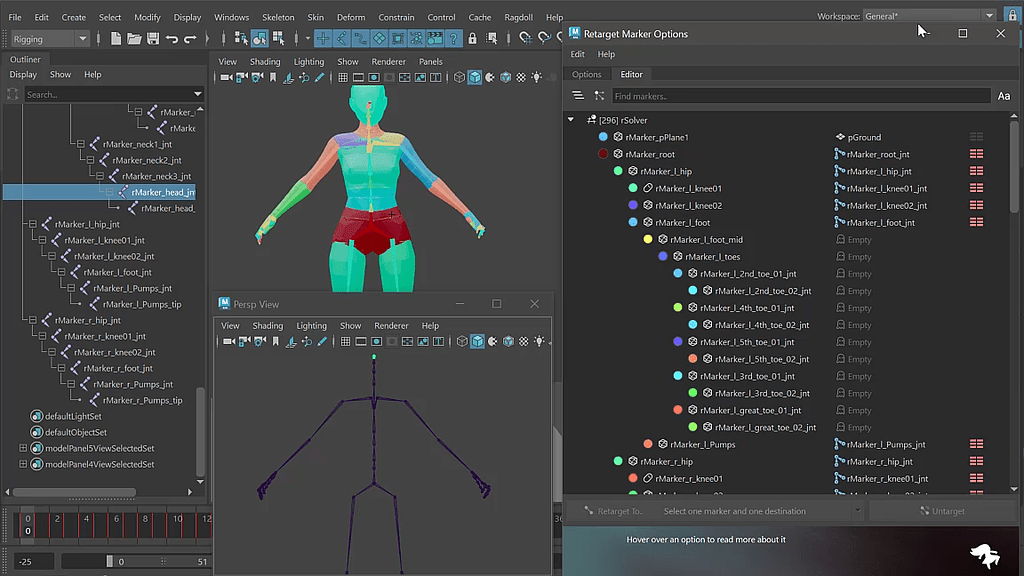Open the Find markers search filter icon
Screen dimensions: 1024x576
pyautogui.click(x=578, y=95)
